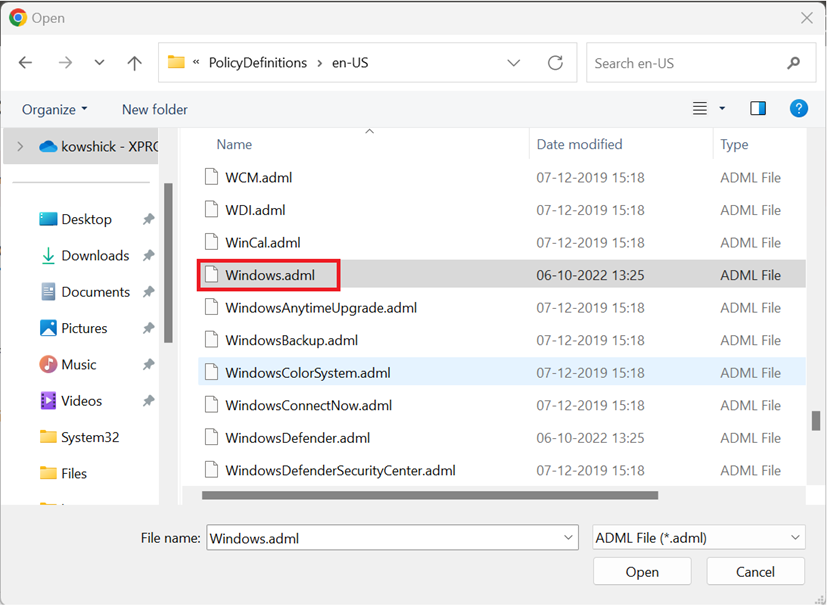The image size is (827, 607).
Task: Click the Music folder icon
Action: pos(48,365)
